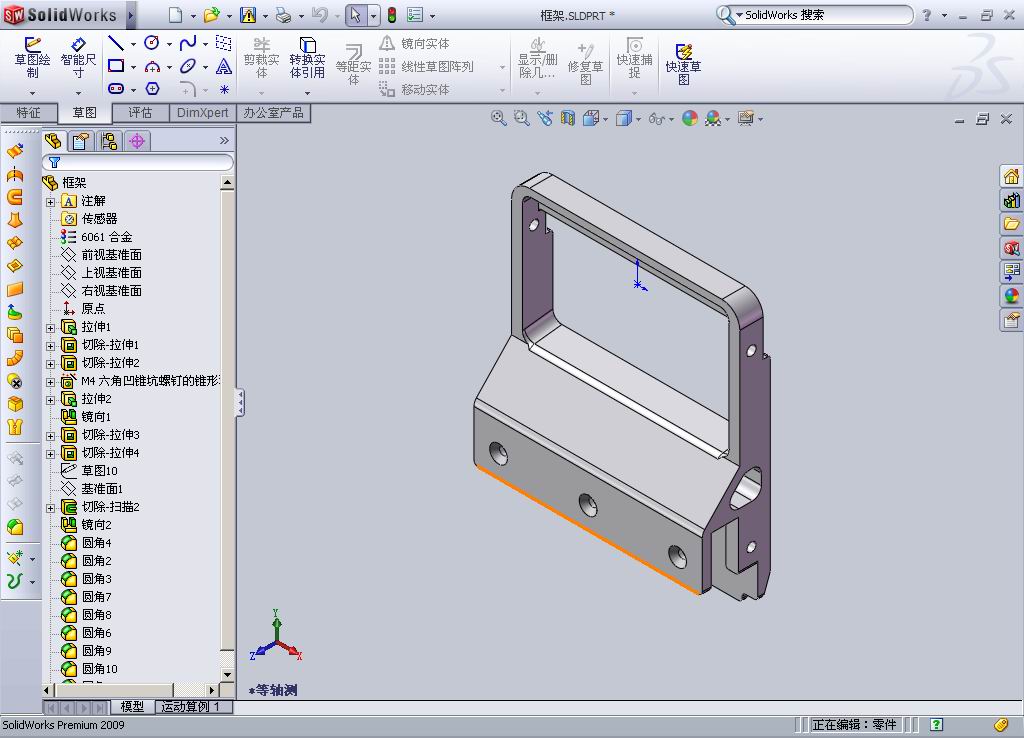This screenshot has height=738, width=1024.
Task: Click the Save toolbar icon
Action: 248,15
